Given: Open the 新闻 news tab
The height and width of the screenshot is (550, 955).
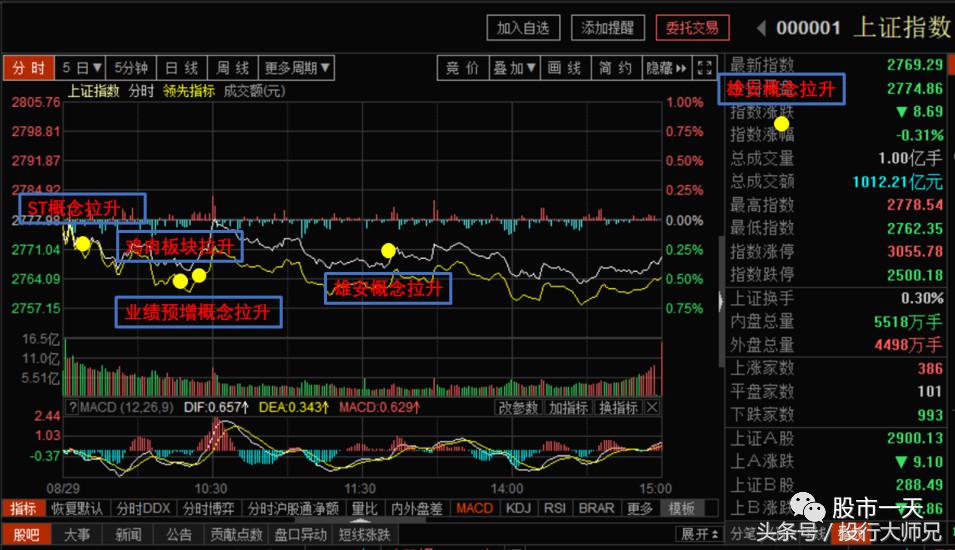Looking at the screenshot, I should coord(129,535).
